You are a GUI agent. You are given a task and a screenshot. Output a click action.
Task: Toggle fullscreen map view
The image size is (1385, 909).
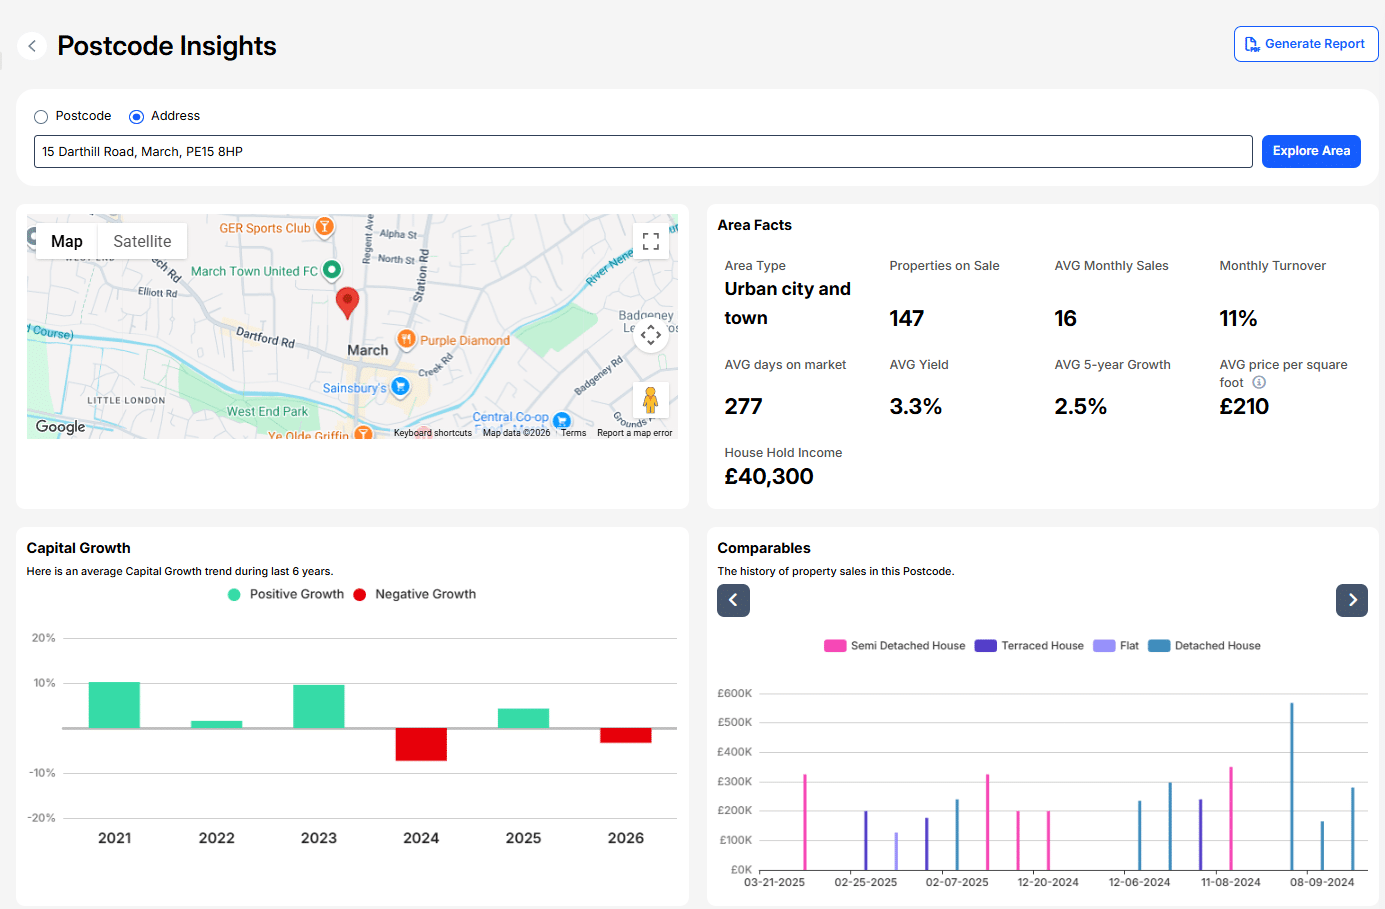(651, 241)
